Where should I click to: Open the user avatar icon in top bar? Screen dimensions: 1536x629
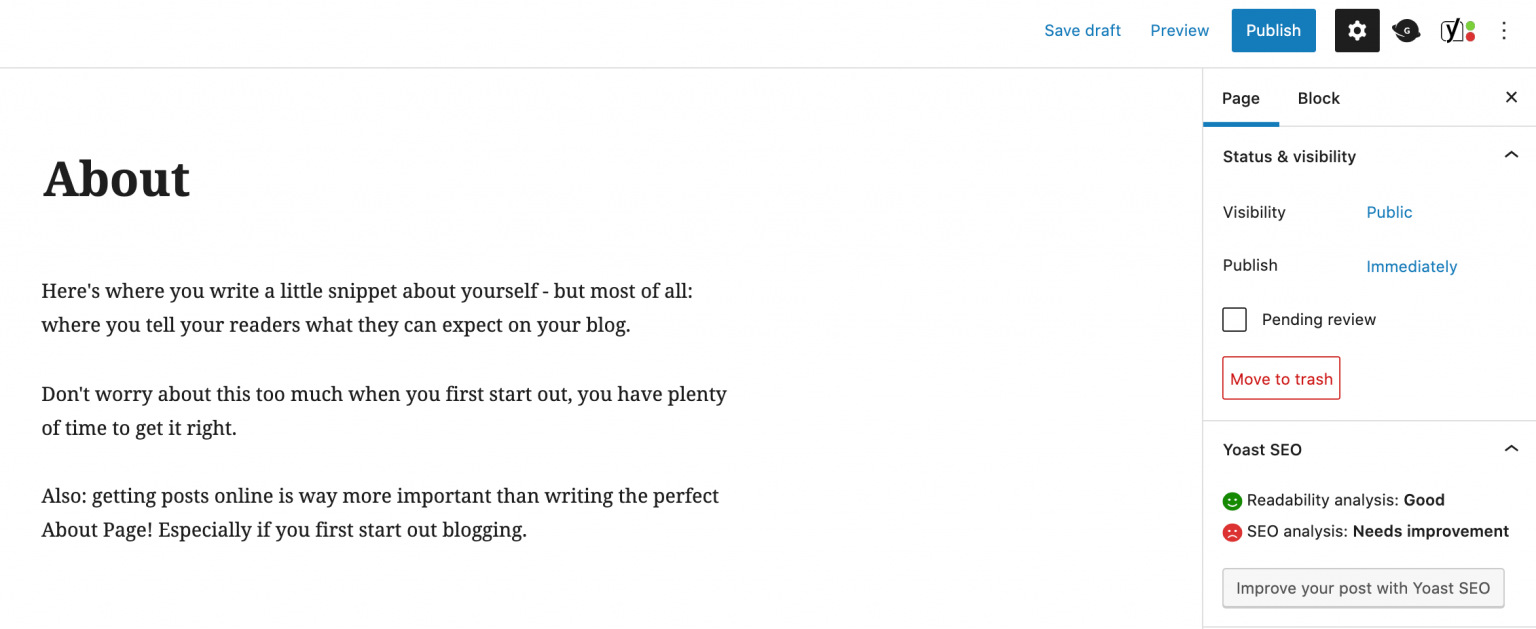tap(1406, 30)
